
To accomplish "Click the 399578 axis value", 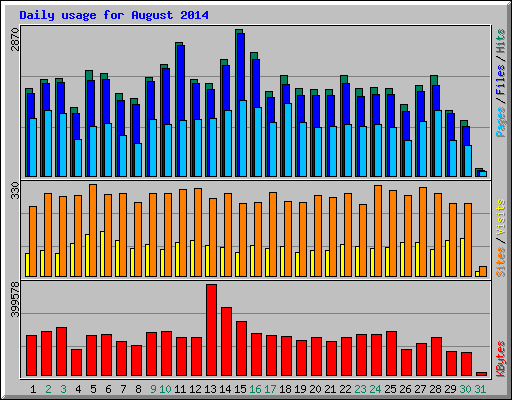I will [15, 300].
